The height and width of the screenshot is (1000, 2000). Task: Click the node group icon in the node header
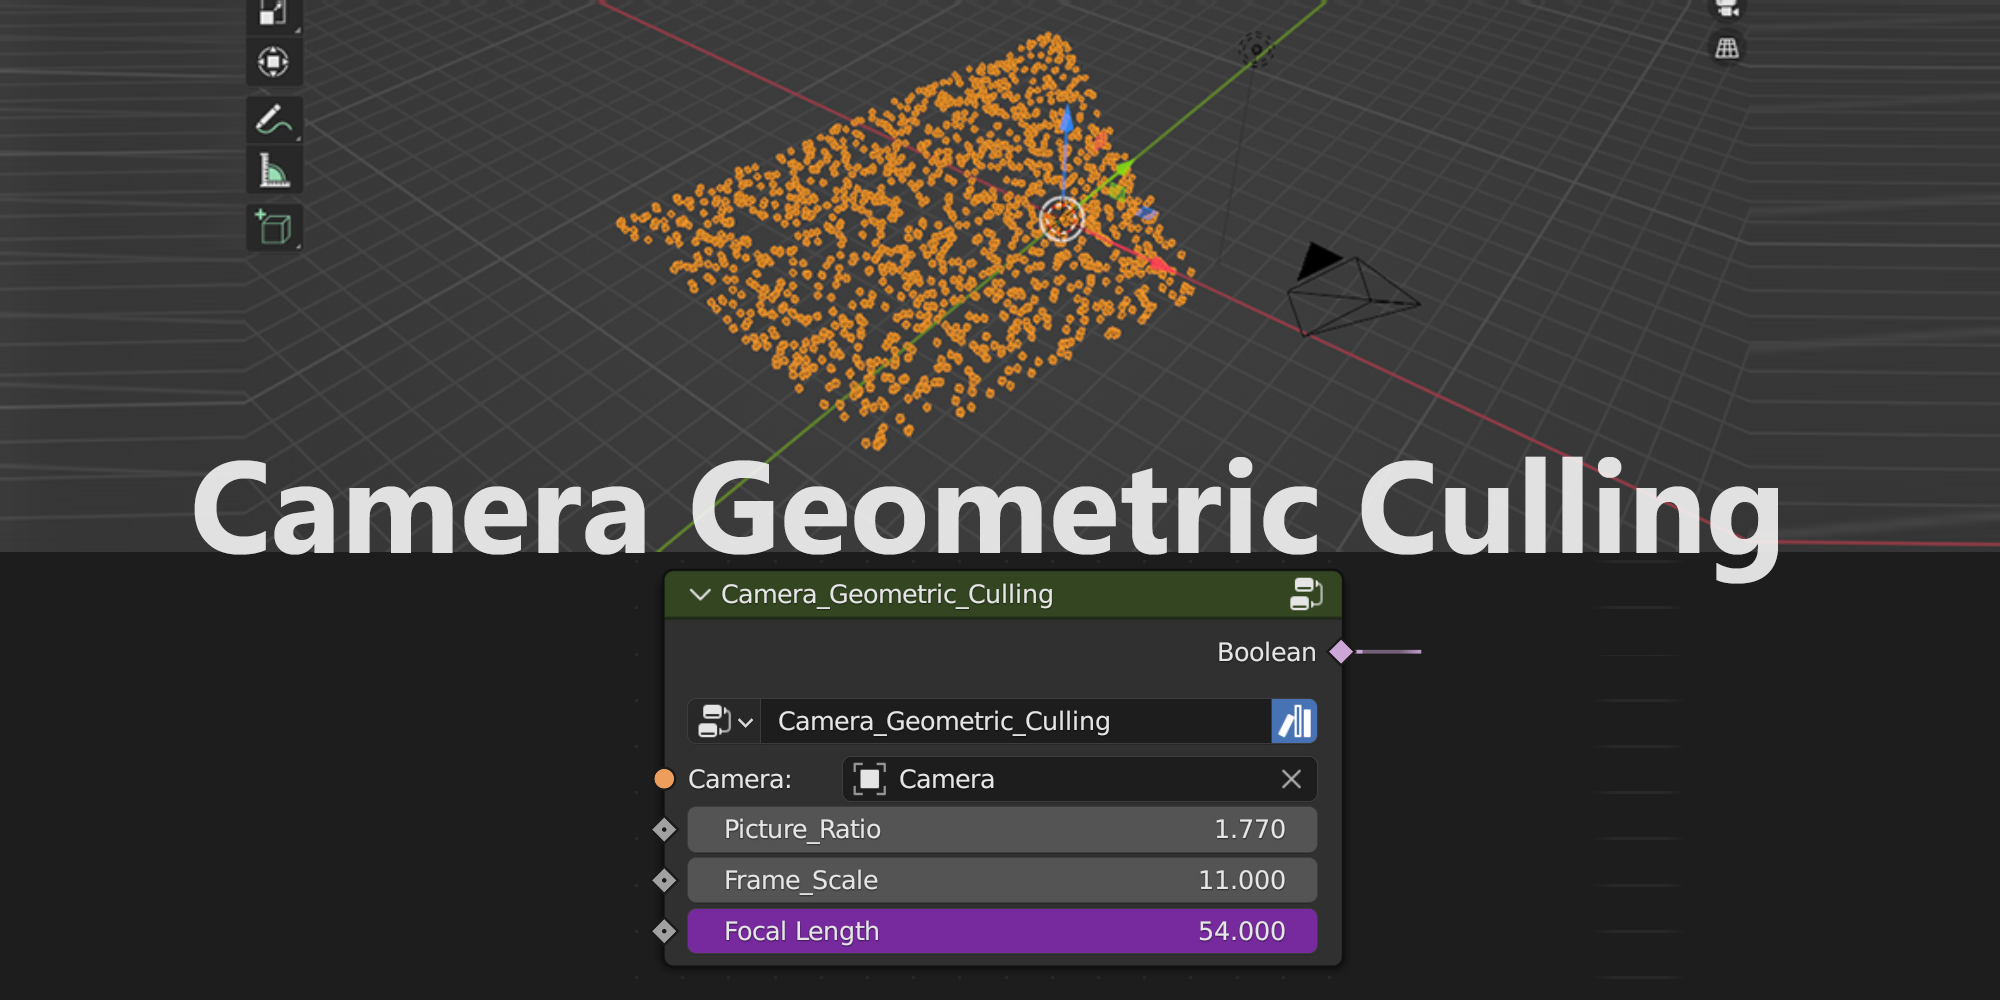point(1306,594)
